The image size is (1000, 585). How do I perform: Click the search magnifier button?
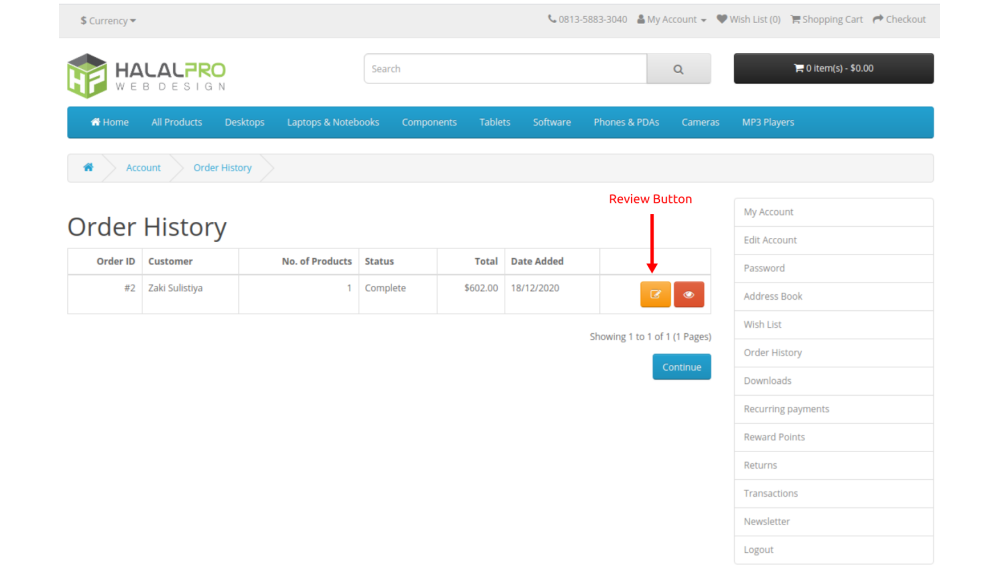pos(678,69)
